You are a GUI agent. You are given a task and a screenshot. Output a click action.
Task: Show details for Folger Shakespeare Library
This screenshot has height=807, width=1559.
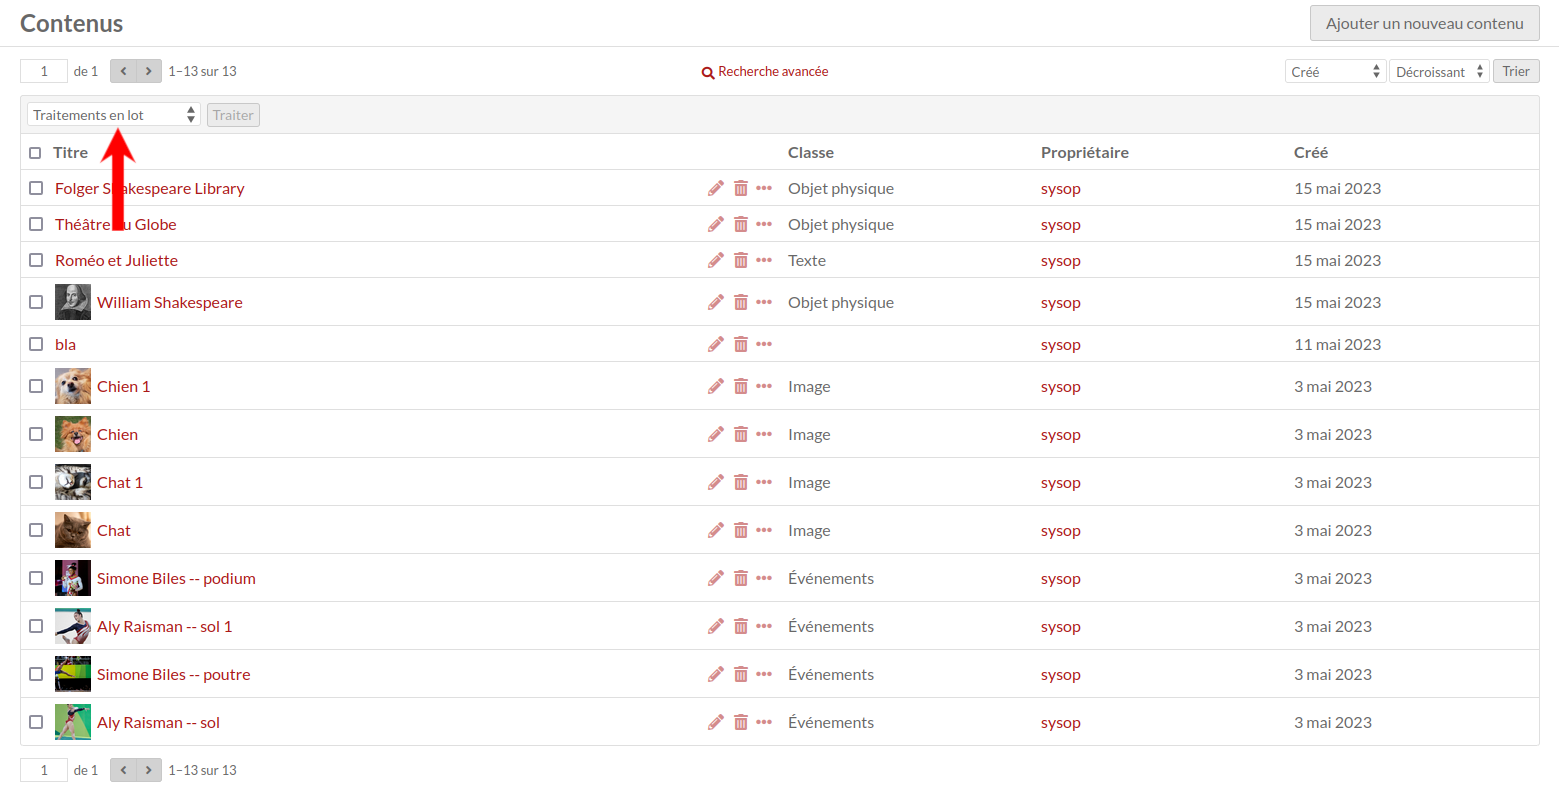tap(764, 188)
